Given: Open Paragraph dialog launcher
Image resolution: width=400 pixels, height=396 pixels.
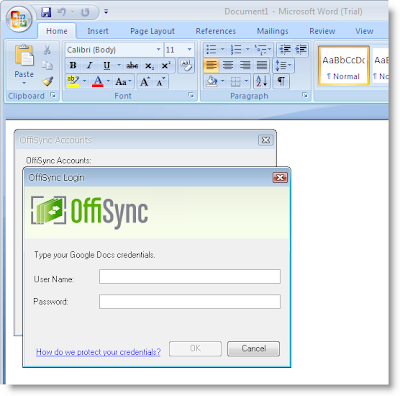Looking at the screenshot, I should pos(305,95).
